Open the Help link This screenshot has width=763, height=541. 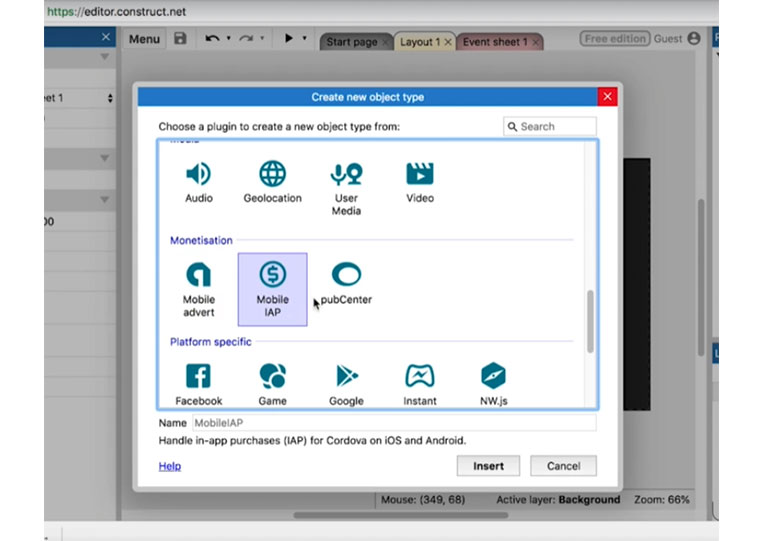point(170,466)
